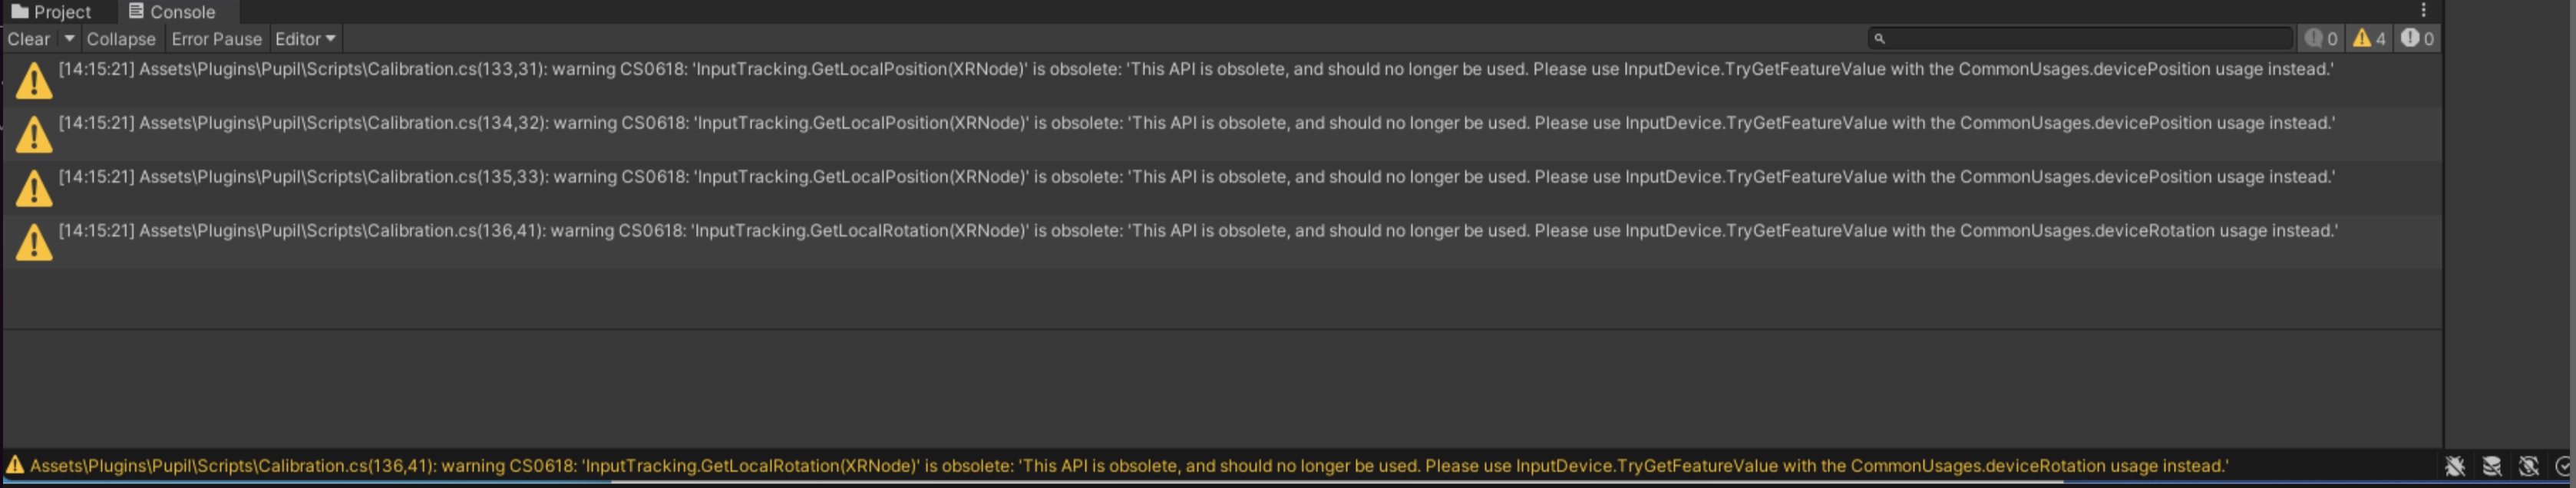
Task: Open the Clear options dropdown arrow
Action: [x=69, y=39]
